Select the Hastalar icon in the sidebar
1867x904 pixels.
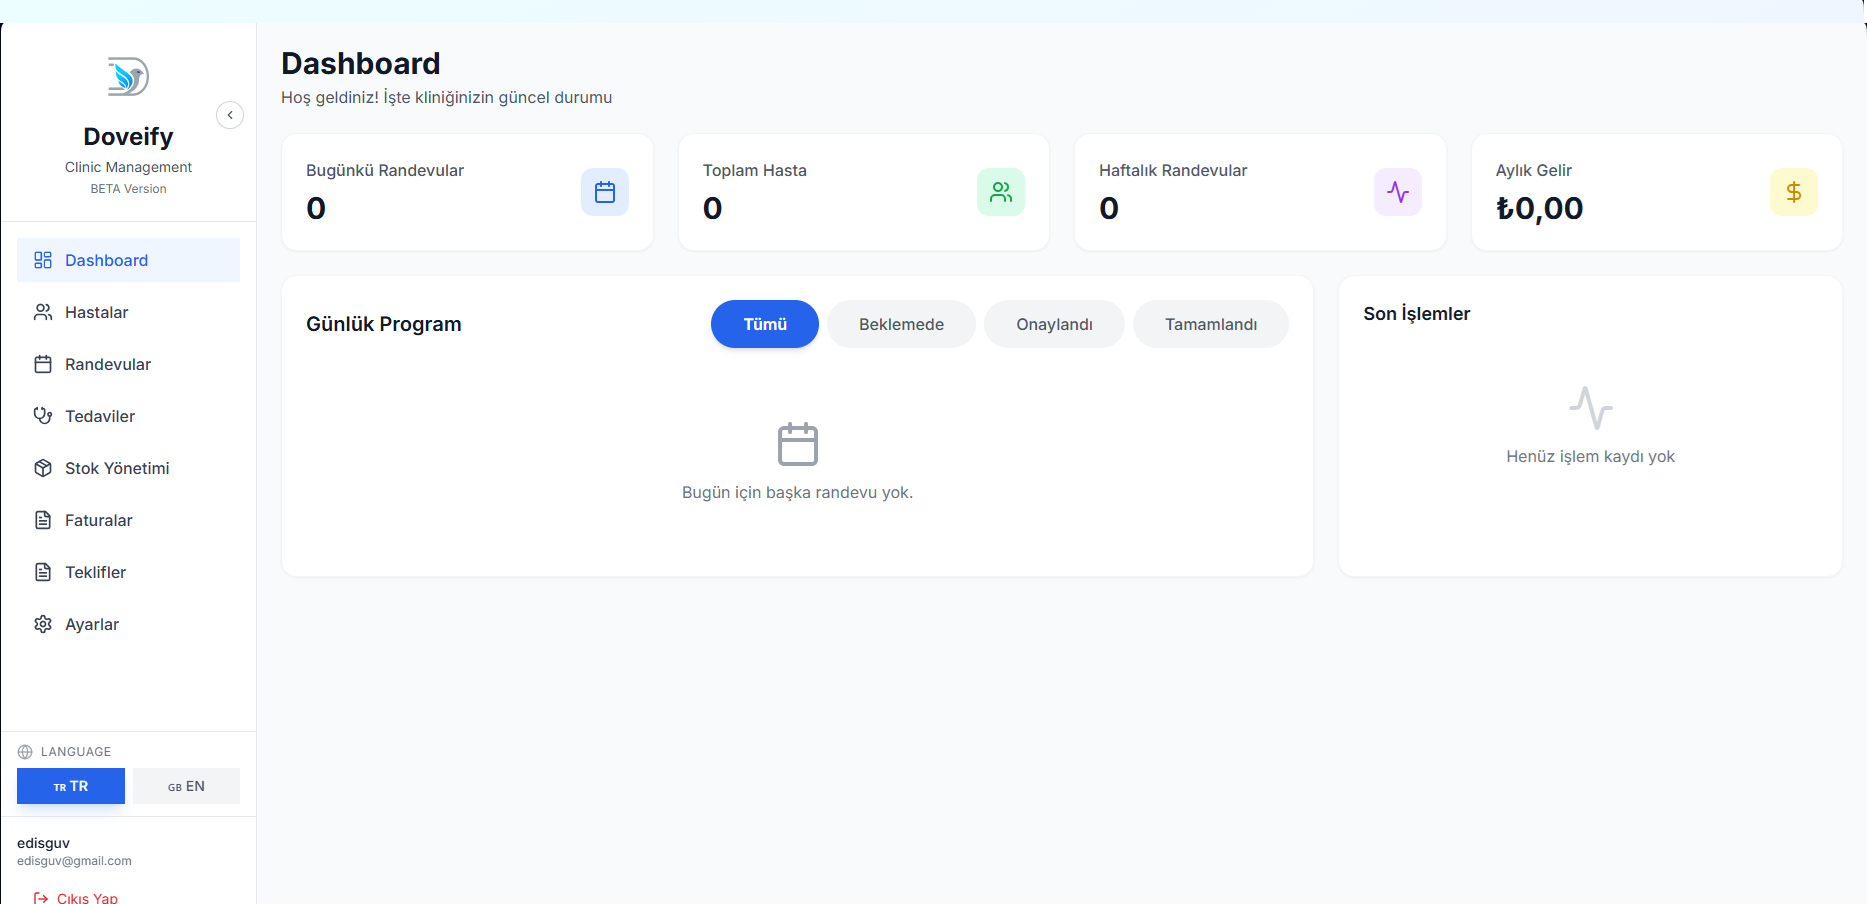(x=42, y=312)
